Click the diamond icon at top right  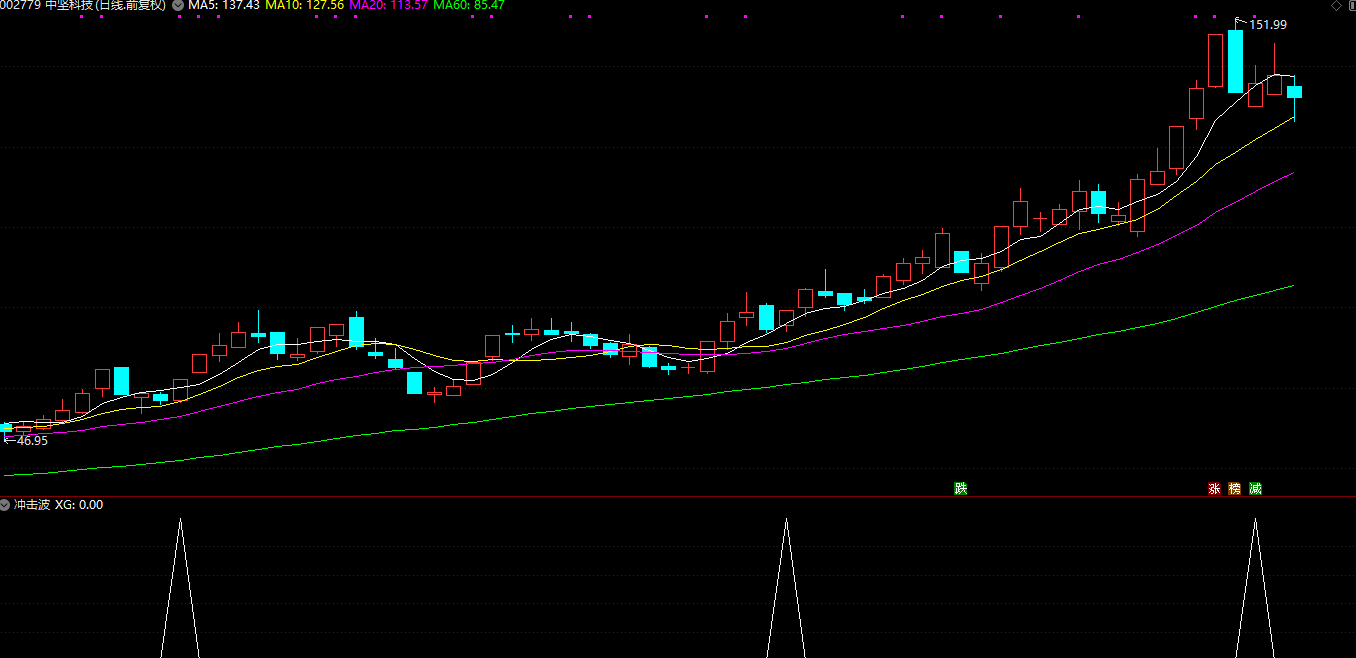point(1334,6)
